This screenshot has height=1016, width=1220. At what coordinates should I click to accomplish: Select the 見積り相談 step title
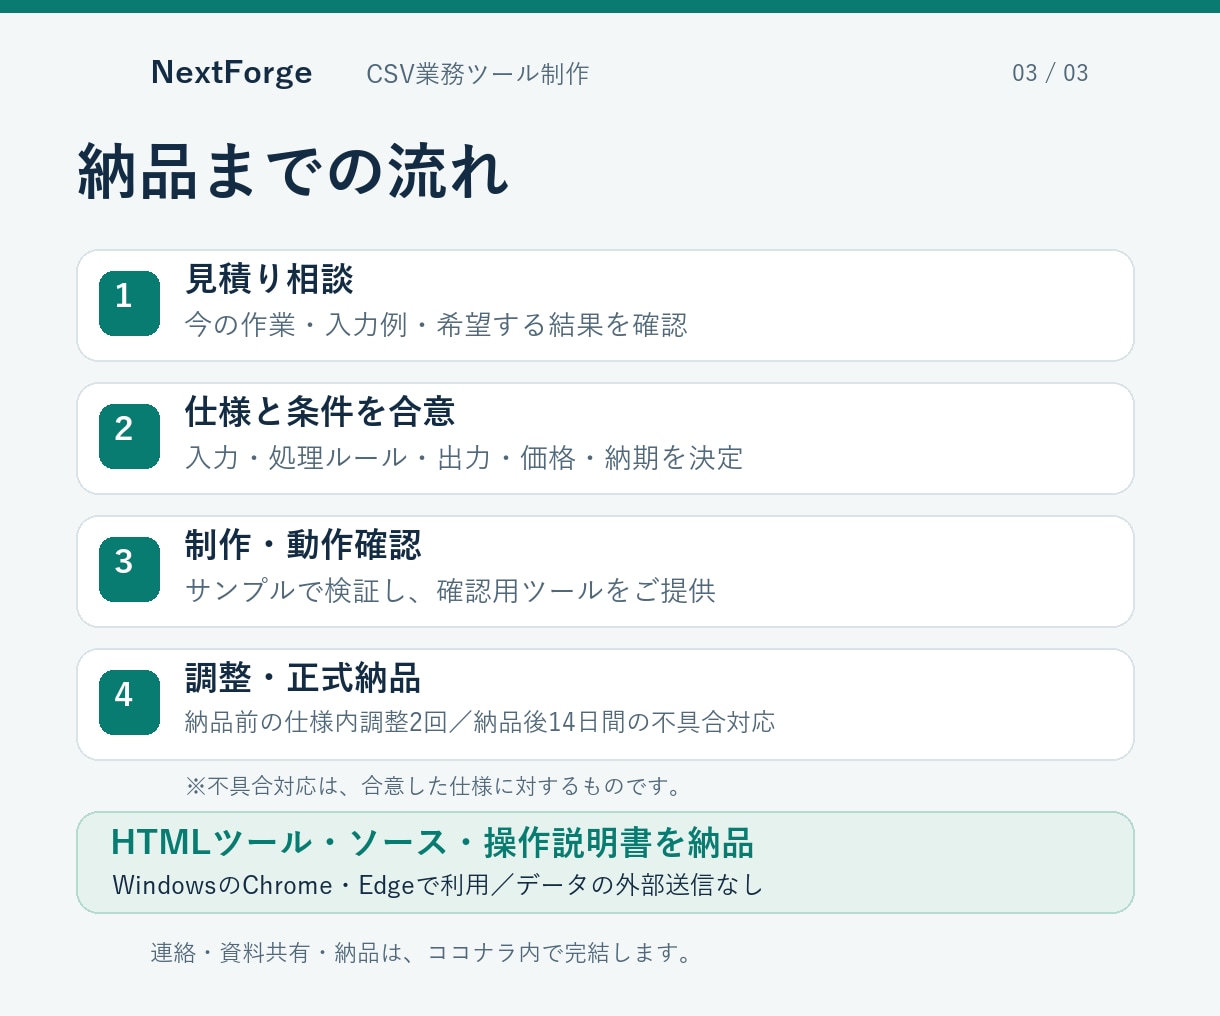269,279
